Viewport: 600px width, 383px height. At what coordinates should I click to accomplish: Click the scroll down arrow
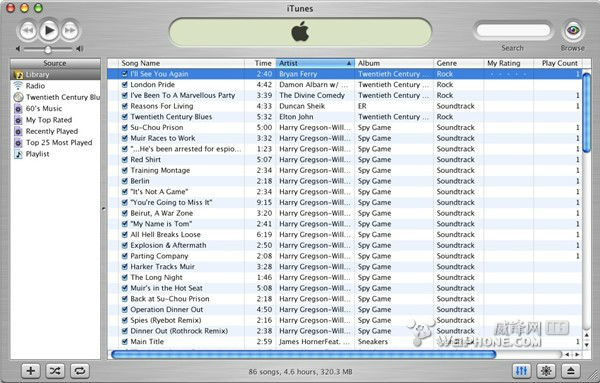[x=586, y=344]
